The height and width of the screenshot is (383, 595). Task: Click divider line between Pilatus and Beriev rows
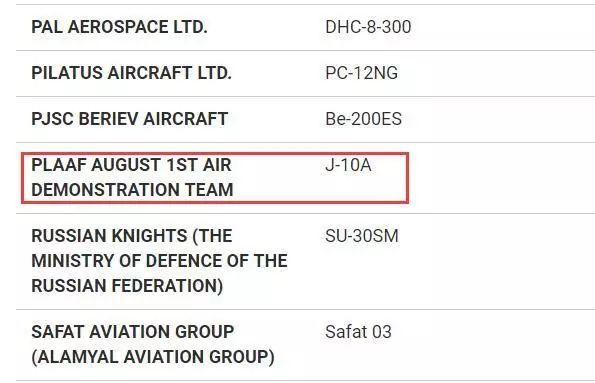point(305,96)
